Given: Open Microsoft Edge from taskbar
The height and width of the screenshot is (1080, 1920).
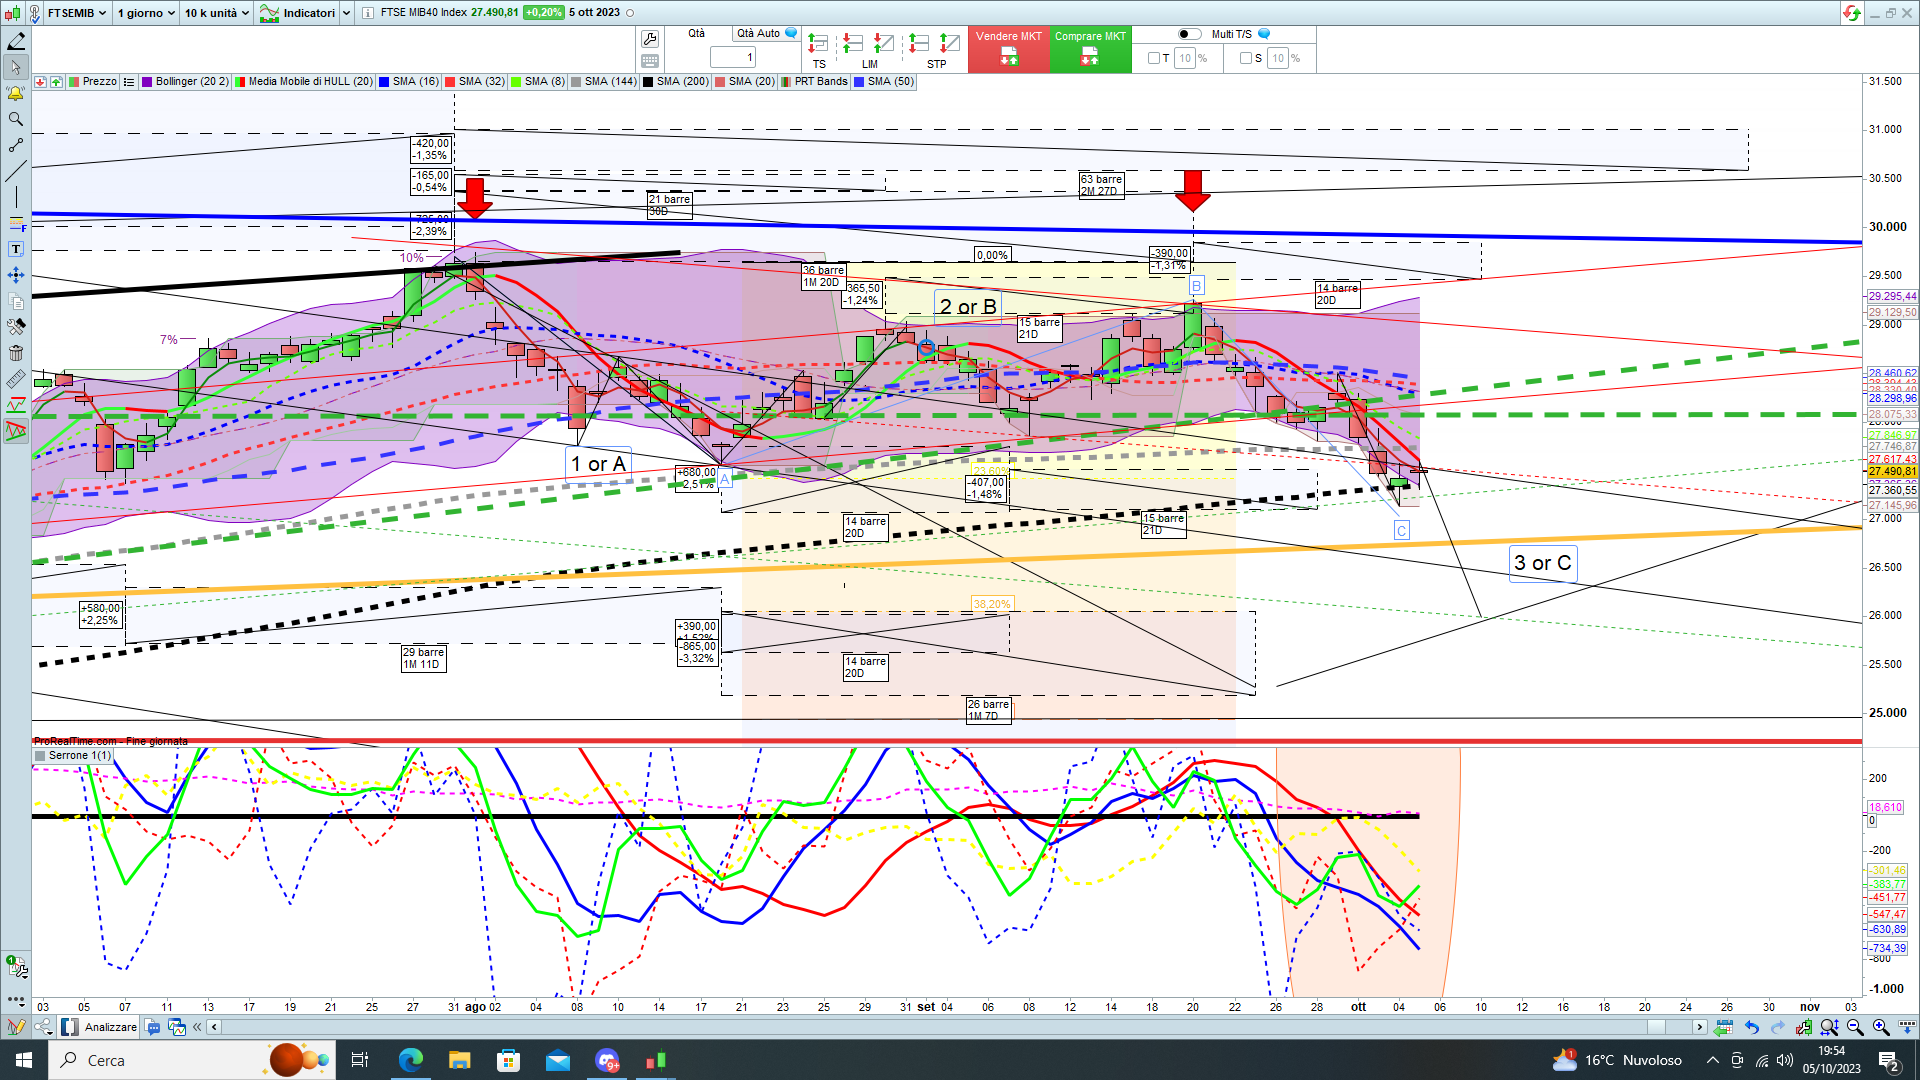Looking at the screenshot, I should click(410, 1060).
